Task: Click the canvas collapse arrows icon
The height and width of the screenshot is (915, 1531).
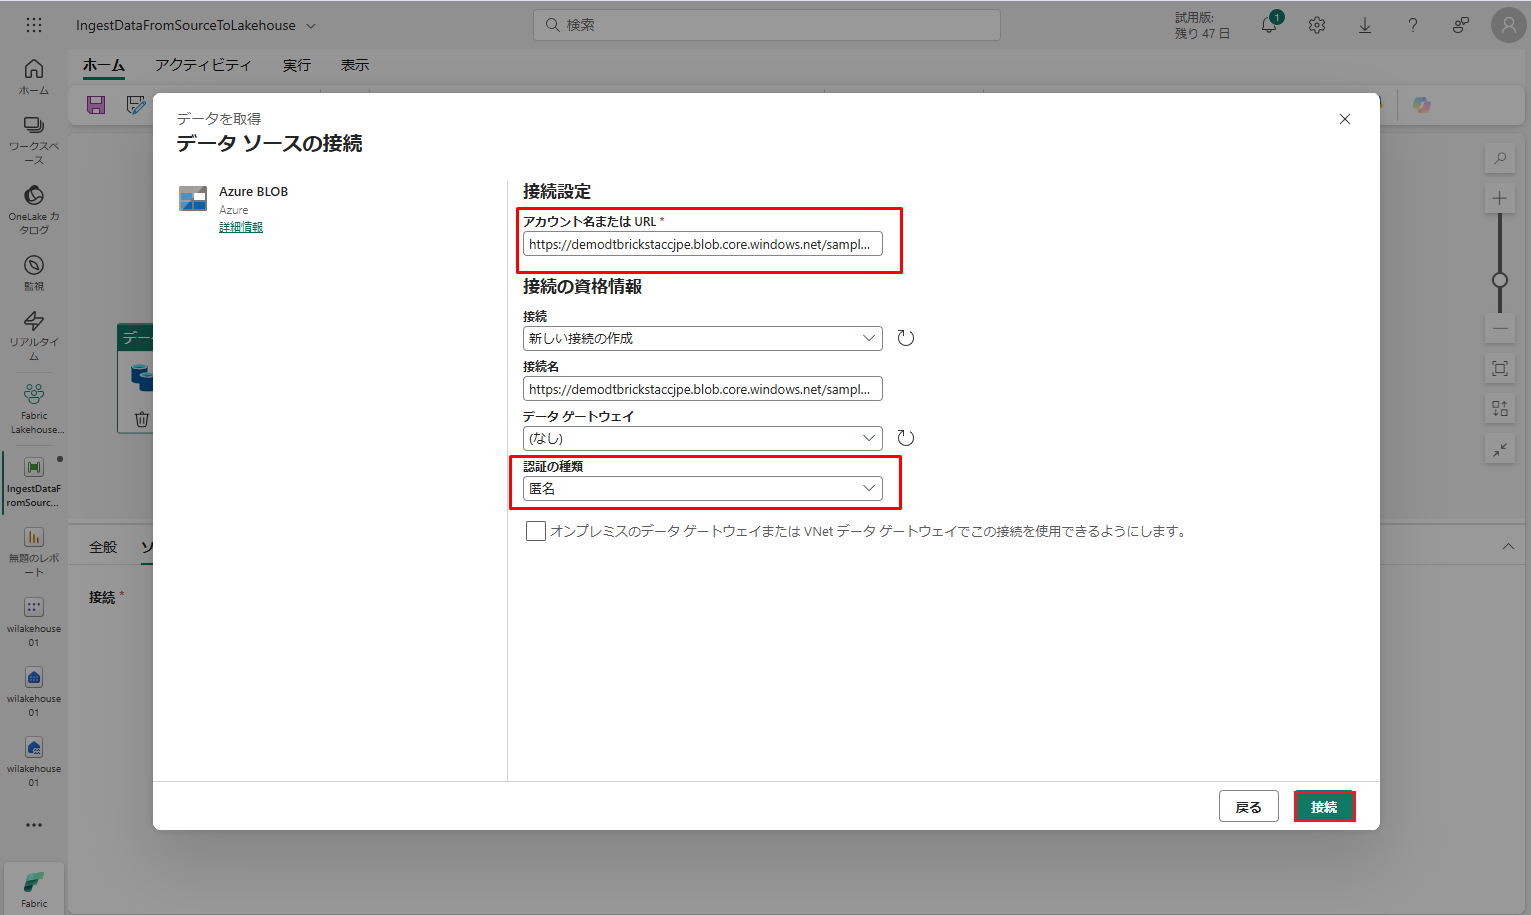Action: coord(1500,449)
